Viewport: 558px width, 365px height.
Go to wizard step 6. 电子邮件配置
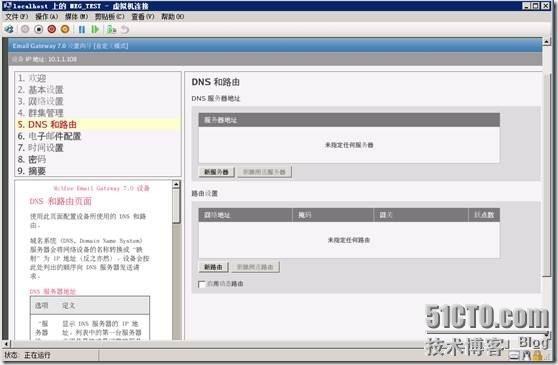click(x=49, y=136)
